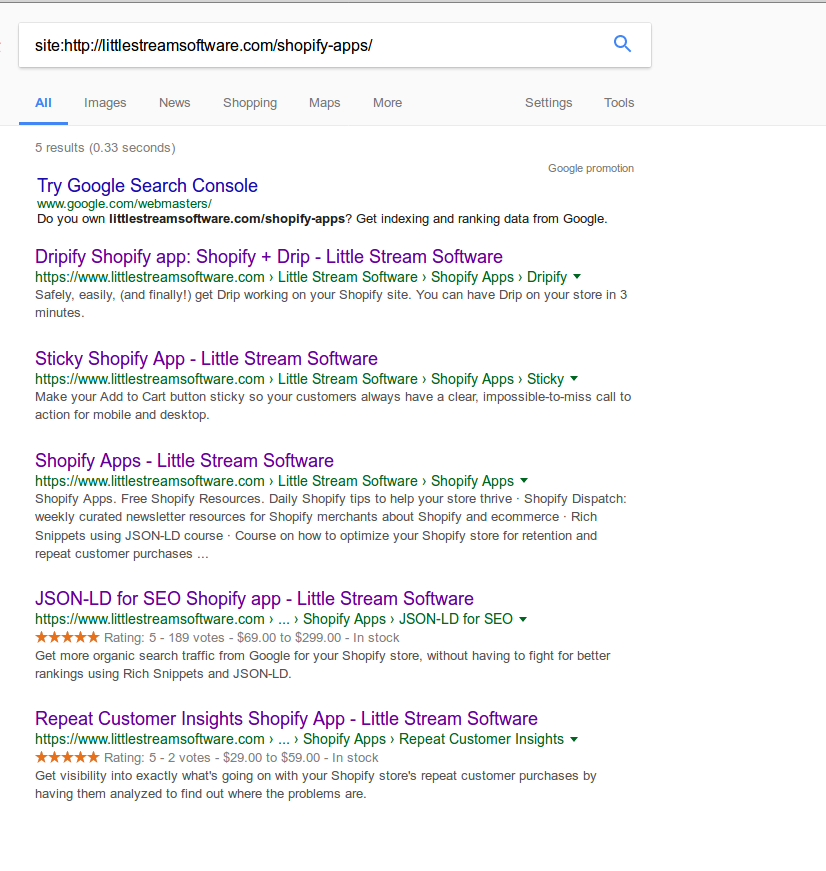Viewport: 826px width, 871px height.
Task: Click the '$69.00 to $299.00 - In stock' text
Action: tap(318, 638)
